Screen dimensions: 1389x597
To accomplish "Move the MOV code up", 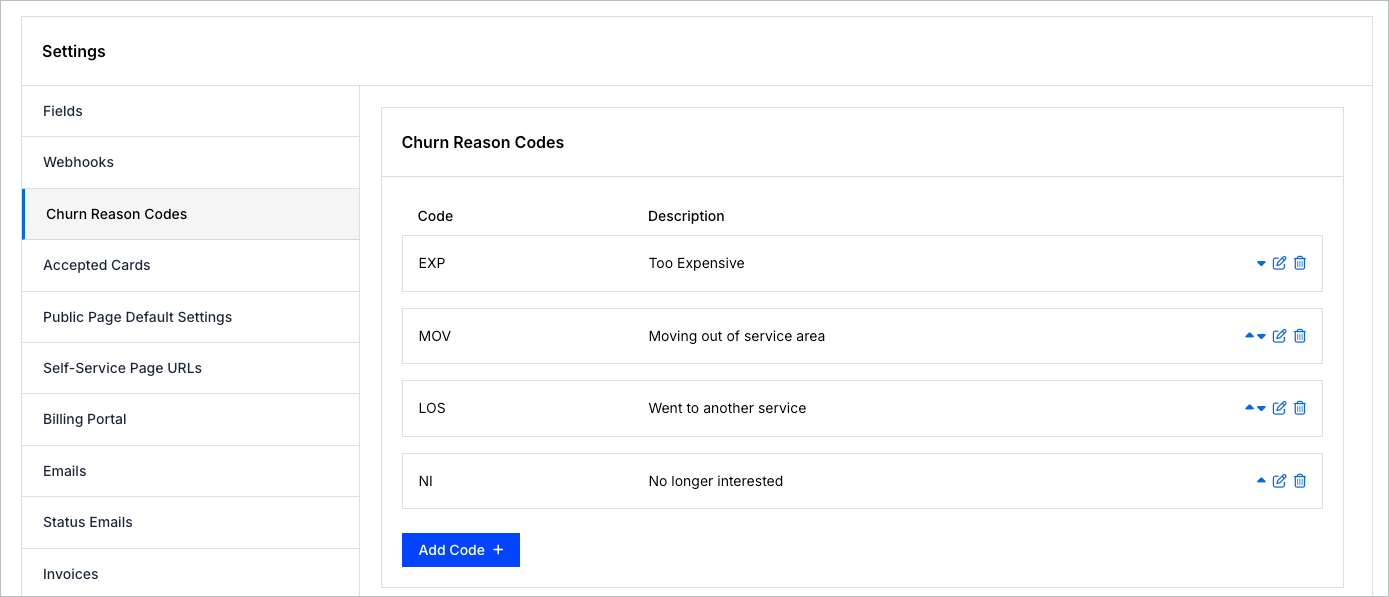I will pos(1250,336).
